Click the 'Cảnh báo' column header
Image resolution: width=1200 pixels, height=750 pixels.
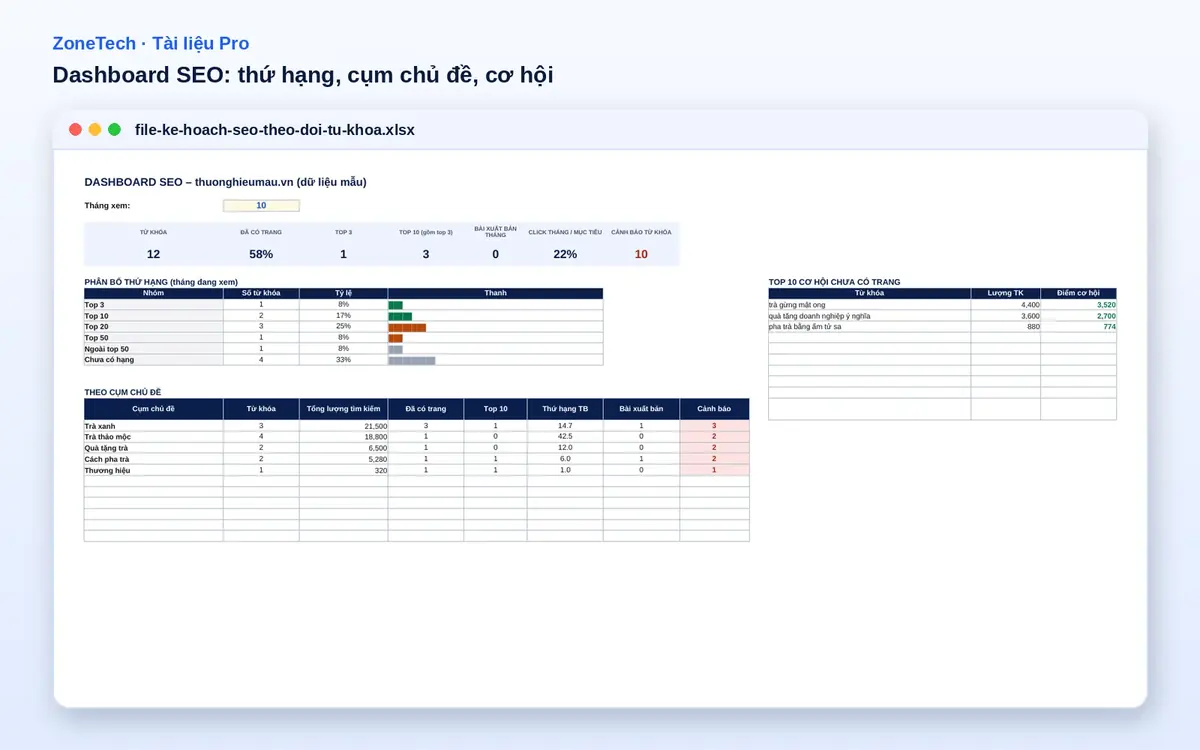click(x=714, y=409)
